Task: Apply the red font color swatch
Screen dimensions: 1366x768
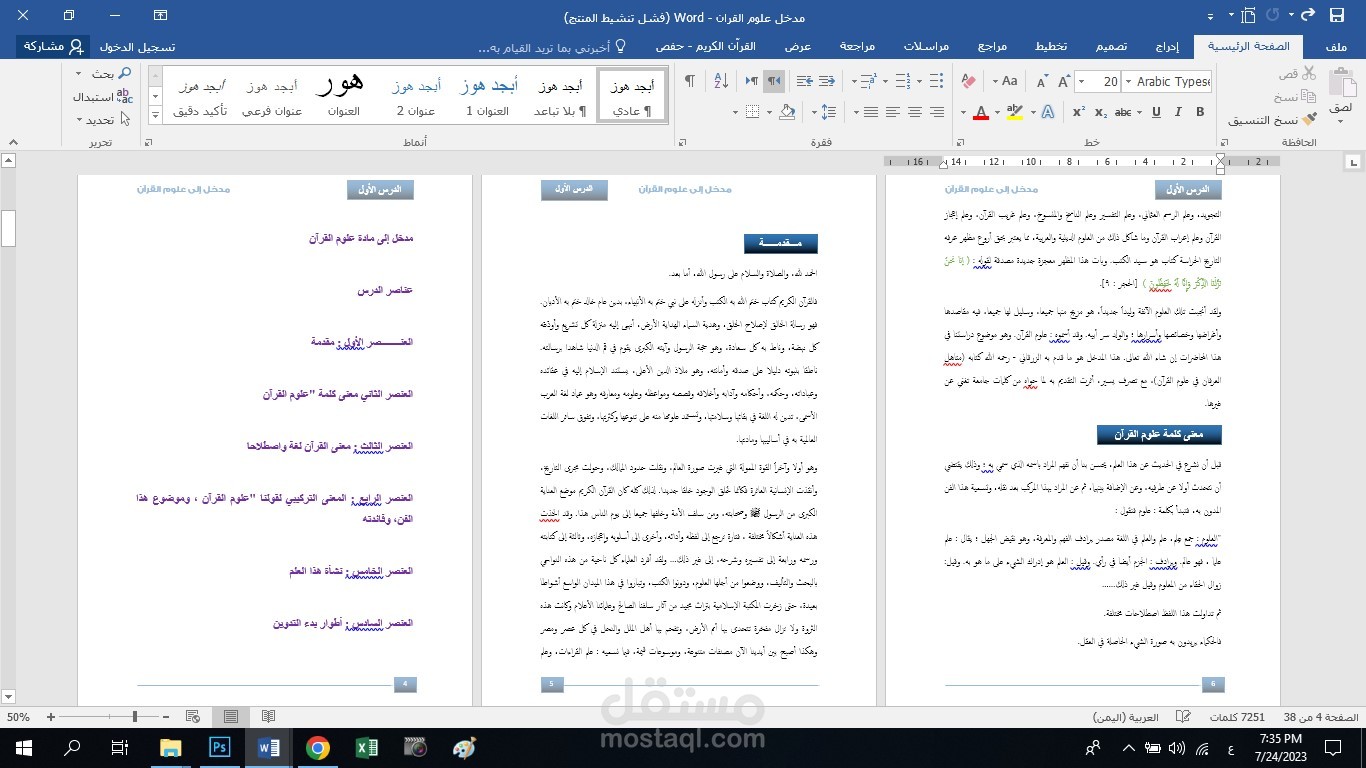Action: (980, 111)
